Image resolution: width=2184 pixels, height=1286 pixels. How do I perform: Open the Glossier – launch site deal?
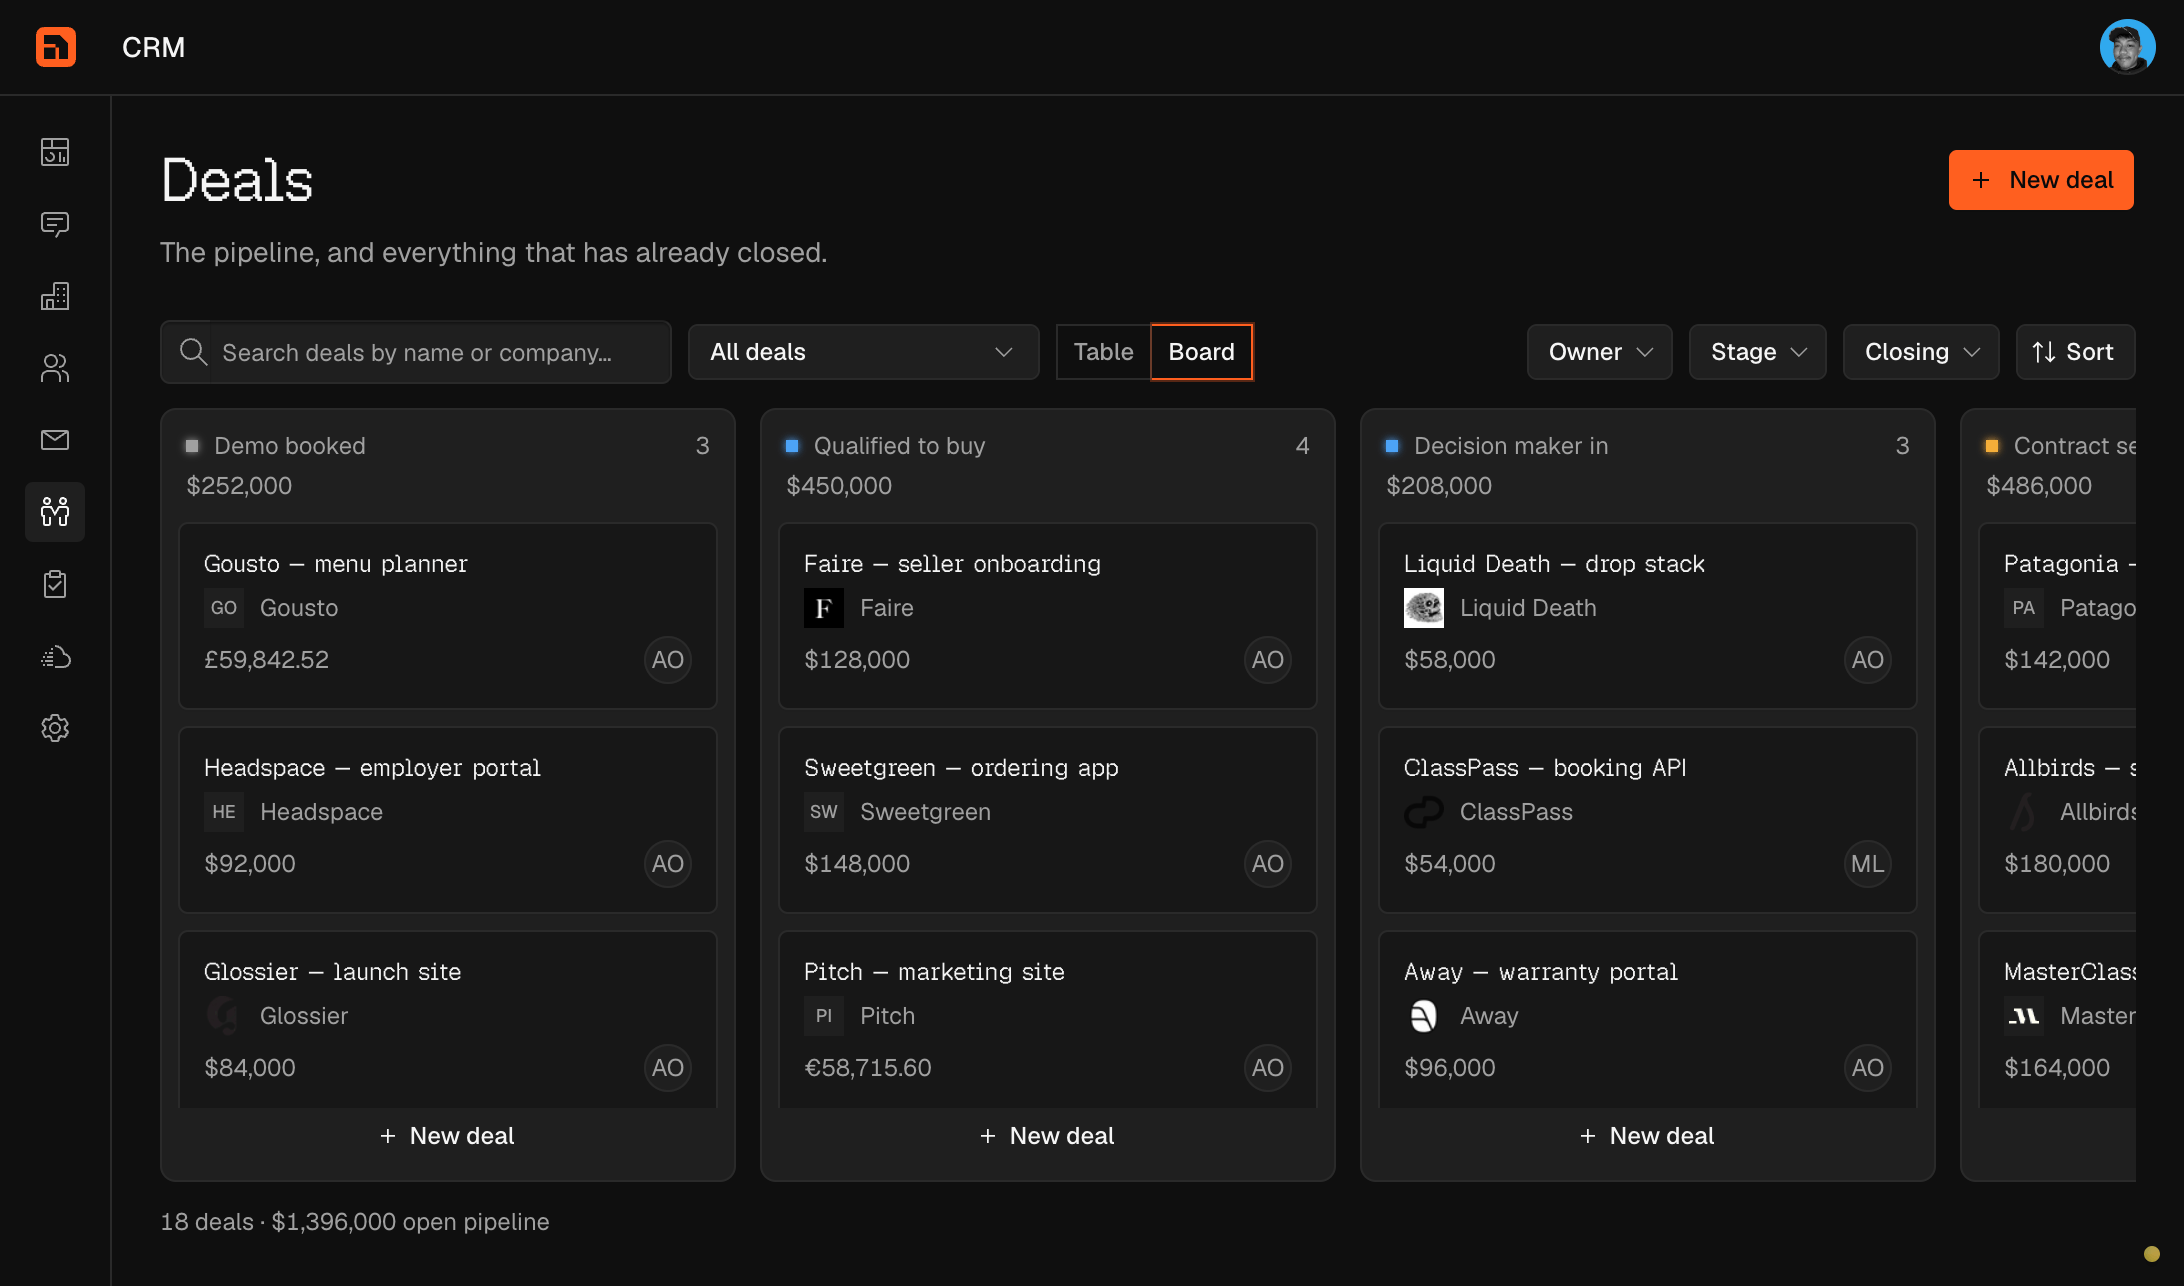coord(448,1019)
